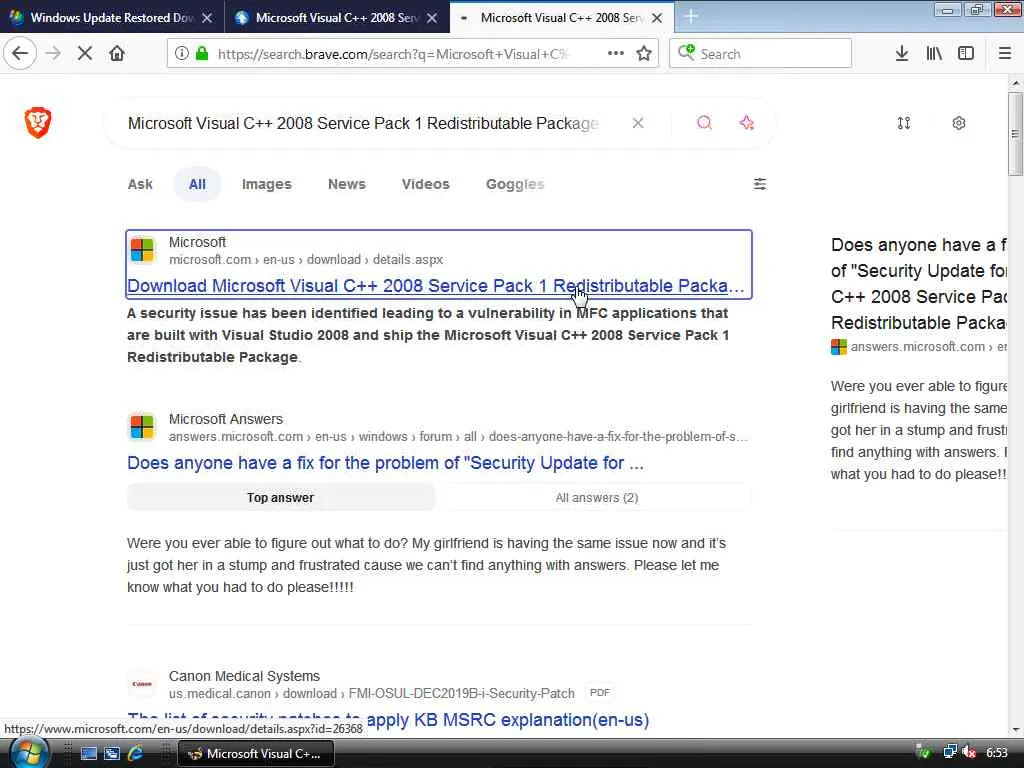Click the answers.microsoft.com breadcrumb text
Screen dimensions: 1024x768
pyautogui.click(x=458, y=437)
